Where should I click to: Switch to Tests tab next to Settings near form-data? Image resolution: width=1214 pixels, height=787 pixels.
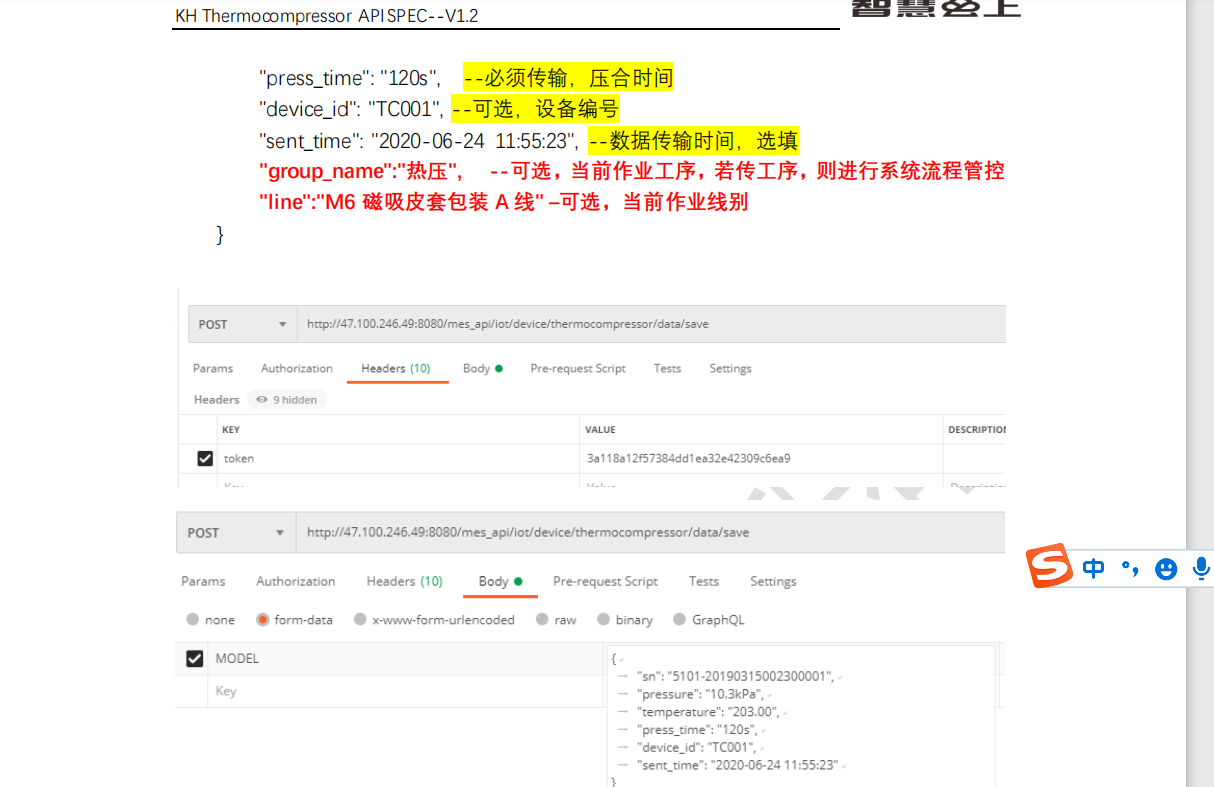click(x=703, y=582)
